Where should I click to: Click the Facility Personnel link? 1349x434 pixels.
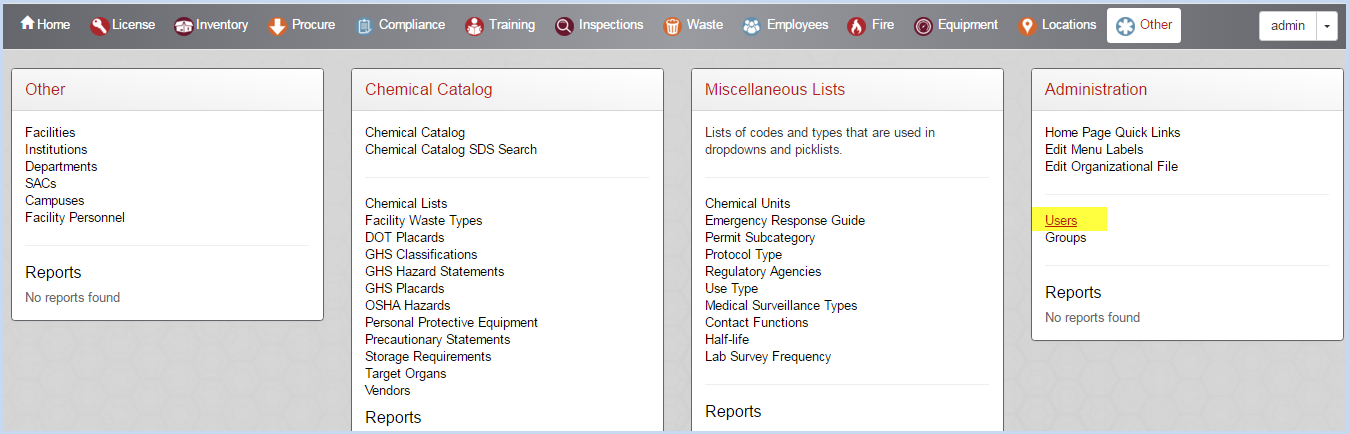(75, 218)
